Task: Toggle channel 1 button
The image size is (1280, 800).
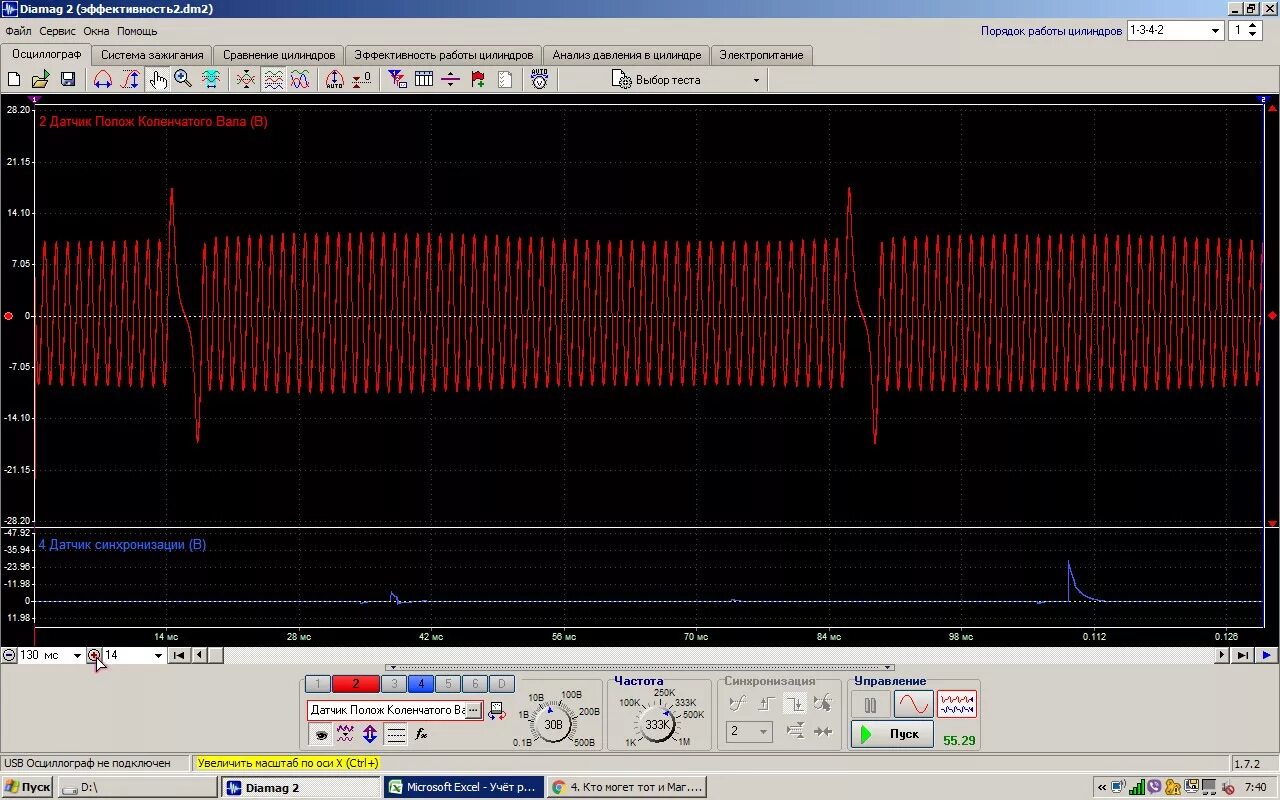Action: tap(317, 684)
